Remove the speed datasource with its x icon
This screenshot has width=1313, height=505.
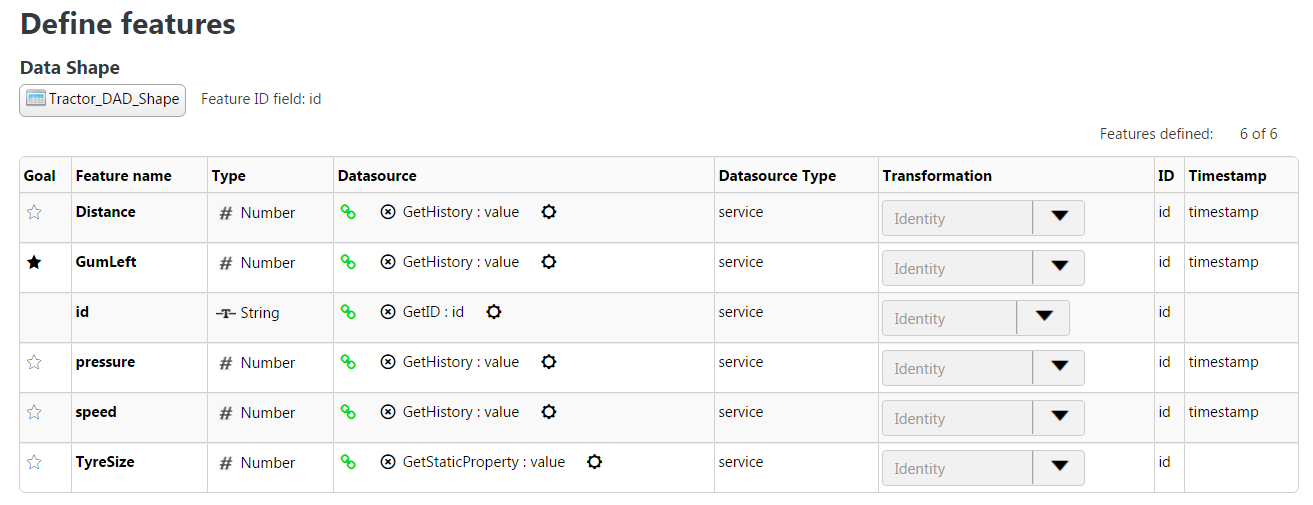tap(388, 412)
